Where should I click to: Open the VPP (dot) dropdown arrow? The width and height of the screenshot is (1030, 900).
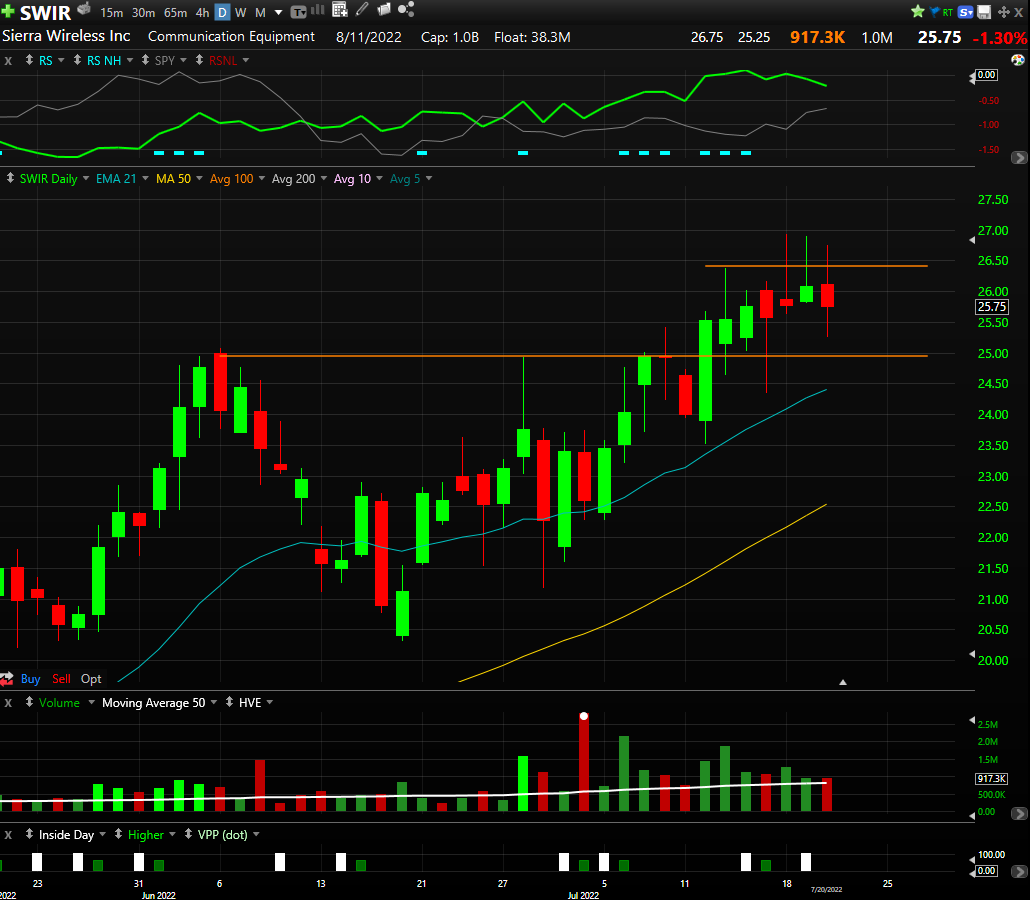[x=256, y=834]
